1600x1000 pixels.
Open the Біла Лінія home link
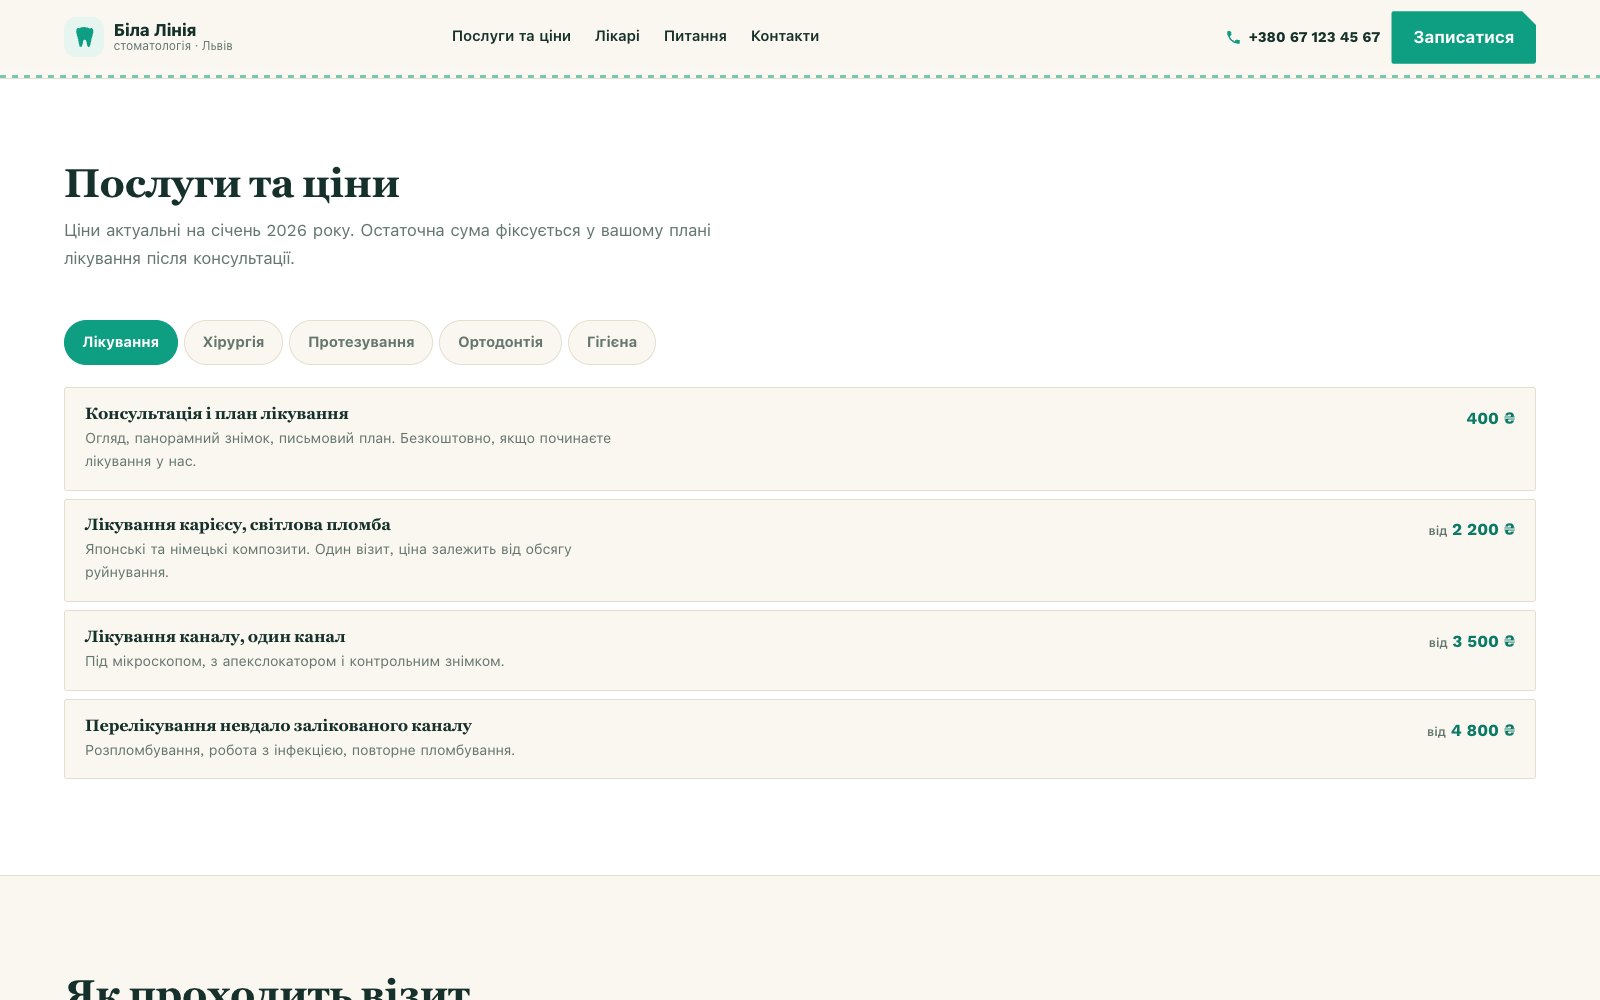pos(148,37)
